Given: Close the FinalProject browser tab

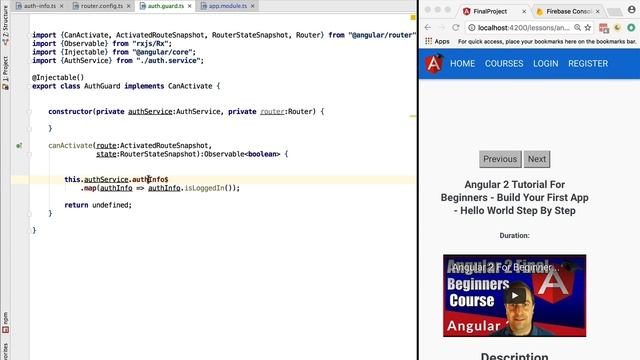Looking at the screenshot, I should click(524, 11).
